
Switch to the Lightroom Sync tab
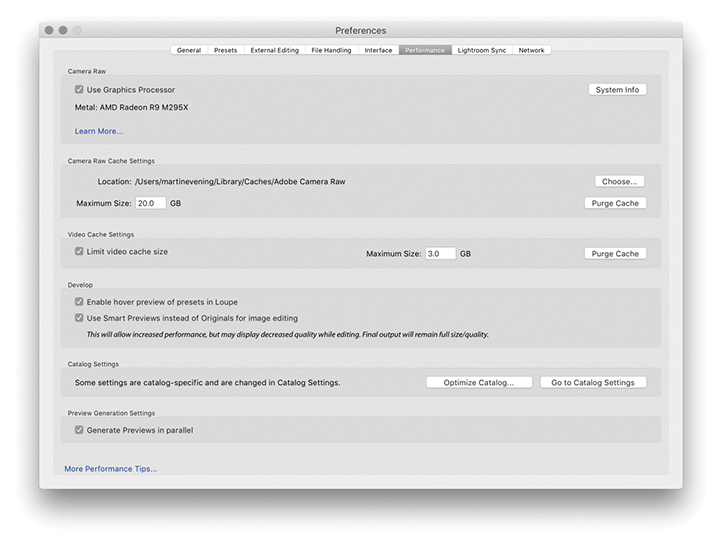click(482, 50)
